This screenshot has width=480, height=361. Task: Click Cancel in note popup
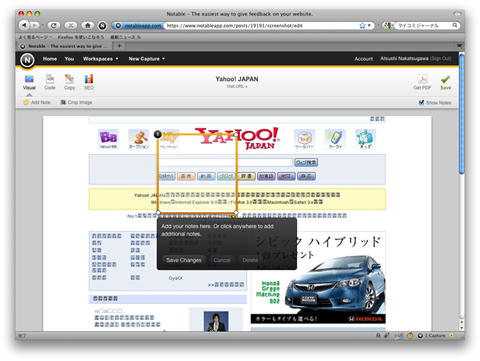point(222,260)
